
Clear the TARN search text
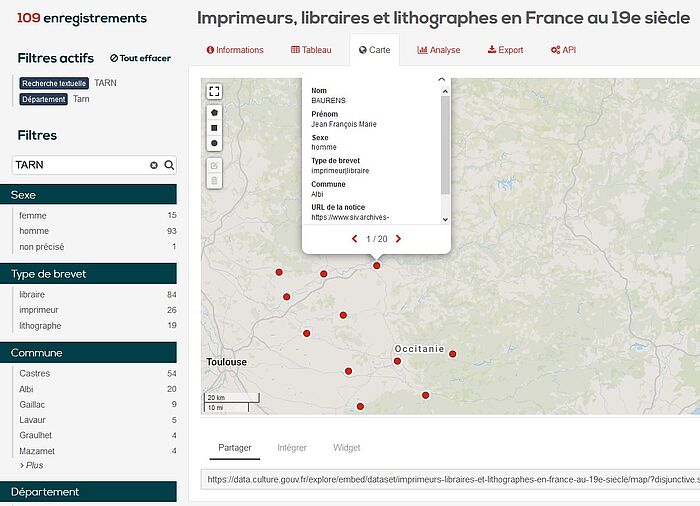tap(154, 165)
